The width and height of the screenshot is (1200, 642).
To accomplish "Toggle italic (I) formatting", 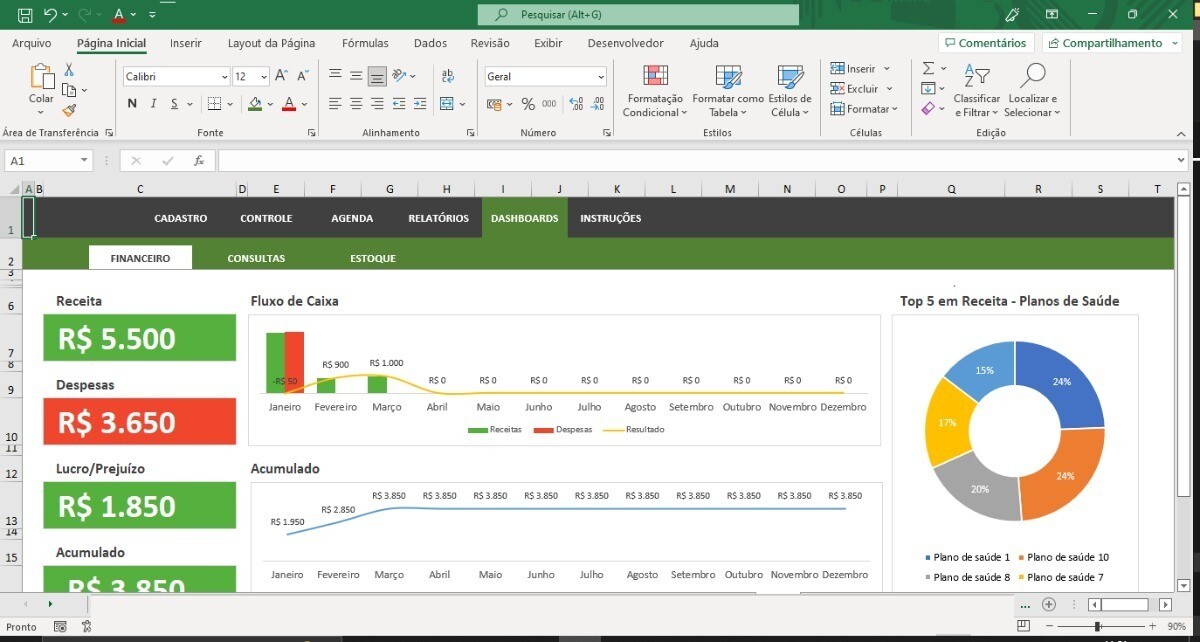I will click(x=153, y=104).
